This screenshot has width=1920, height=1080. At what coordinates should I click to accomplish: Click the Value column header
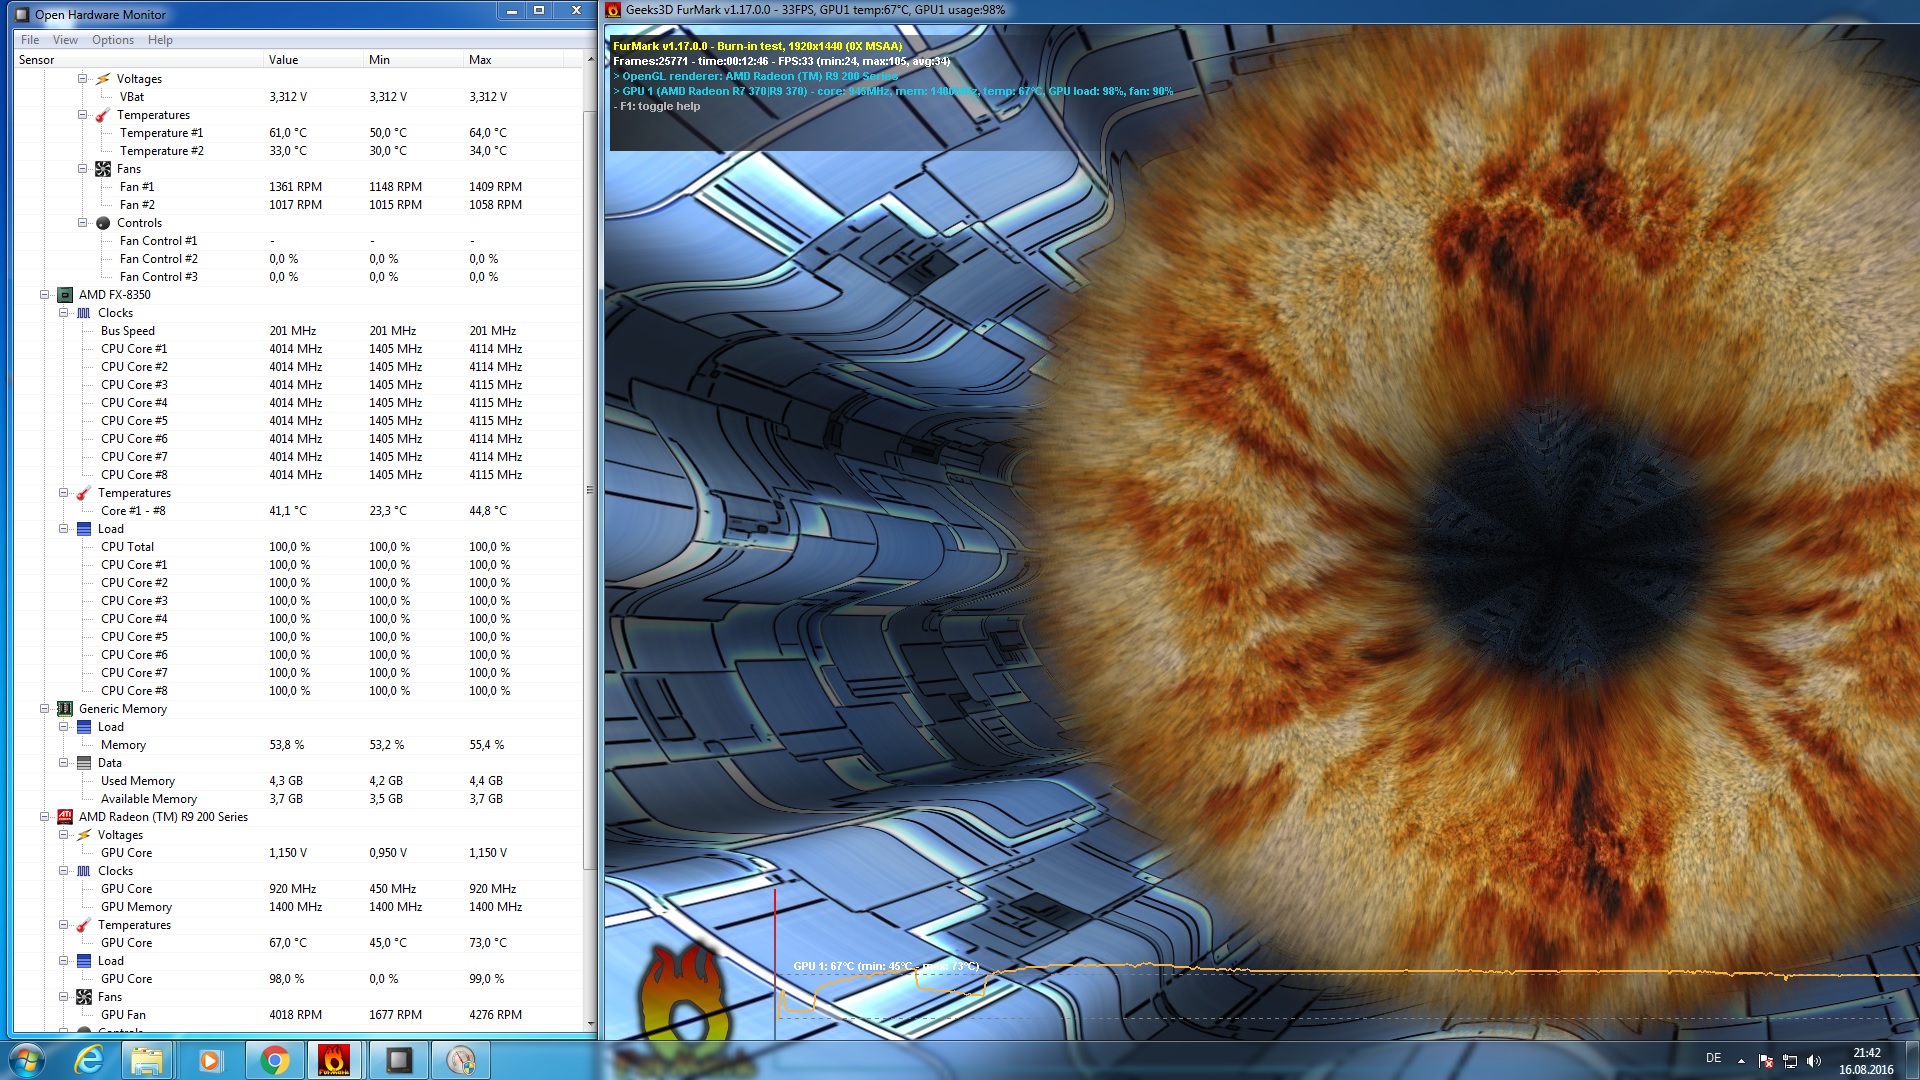(x=283, y=60)
